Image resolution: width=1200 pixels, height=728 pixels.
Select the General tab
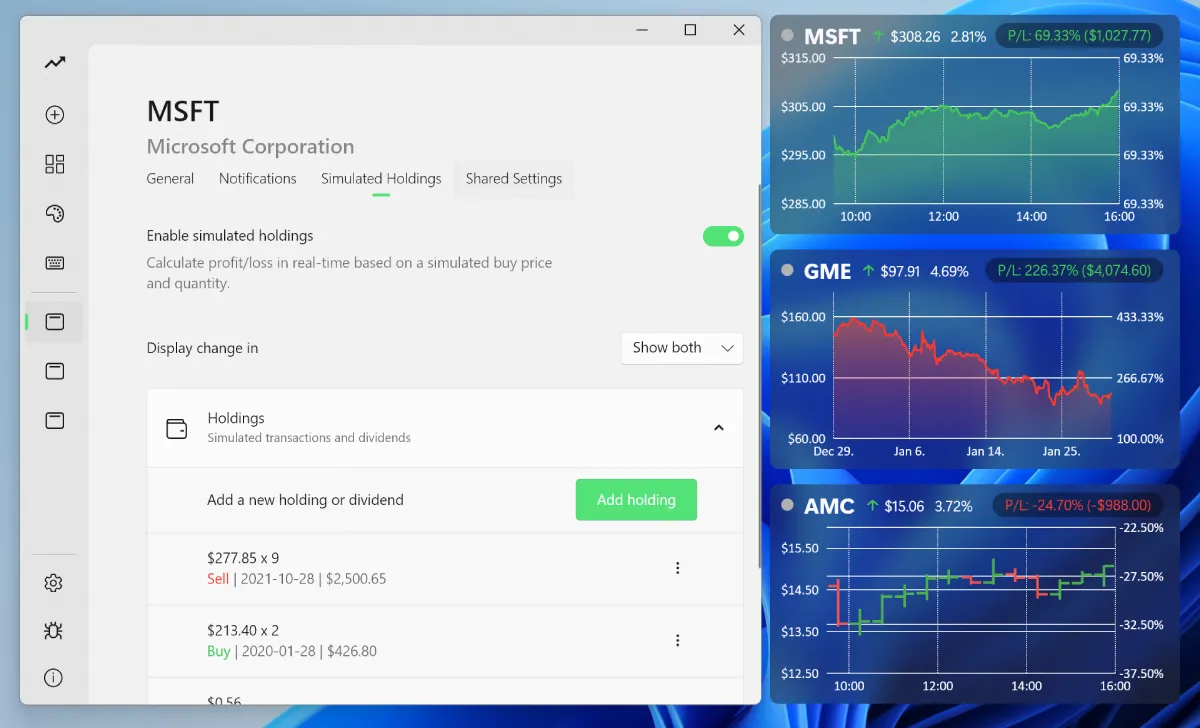coord(170,178)
